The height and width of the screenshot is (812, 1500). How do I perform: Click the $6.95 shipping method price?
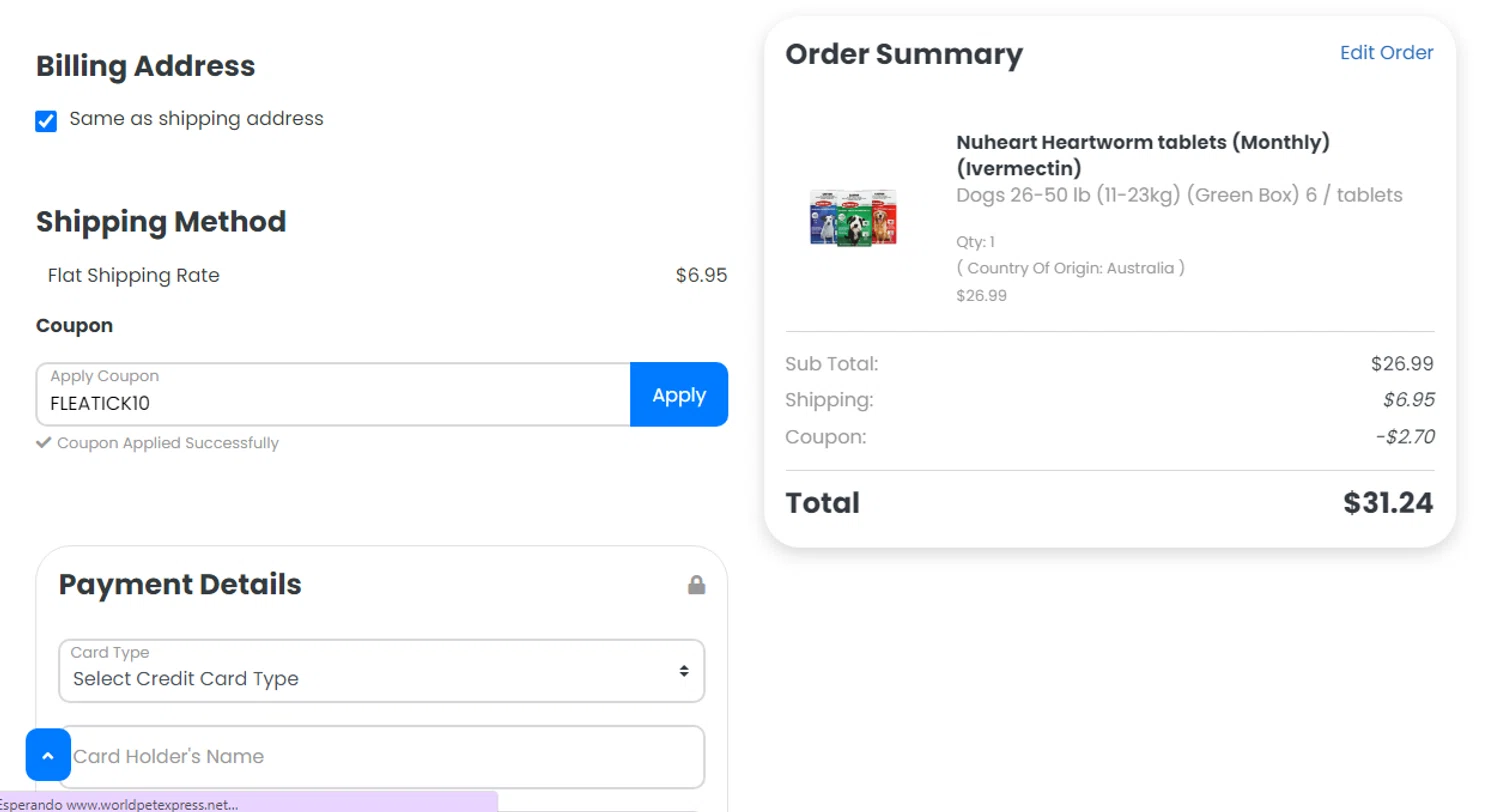701,275
